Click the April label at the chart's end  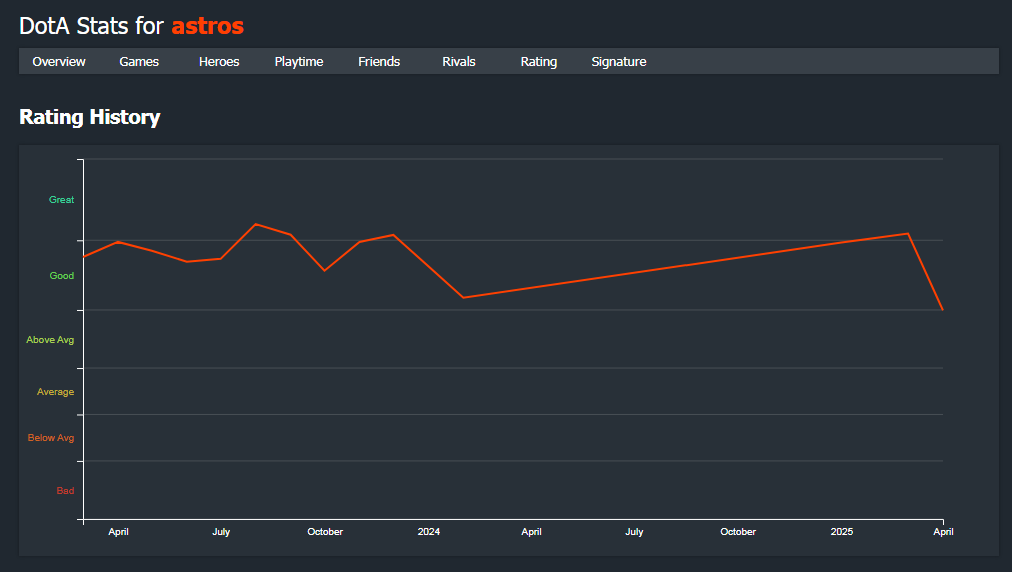[x=943, y=531]
